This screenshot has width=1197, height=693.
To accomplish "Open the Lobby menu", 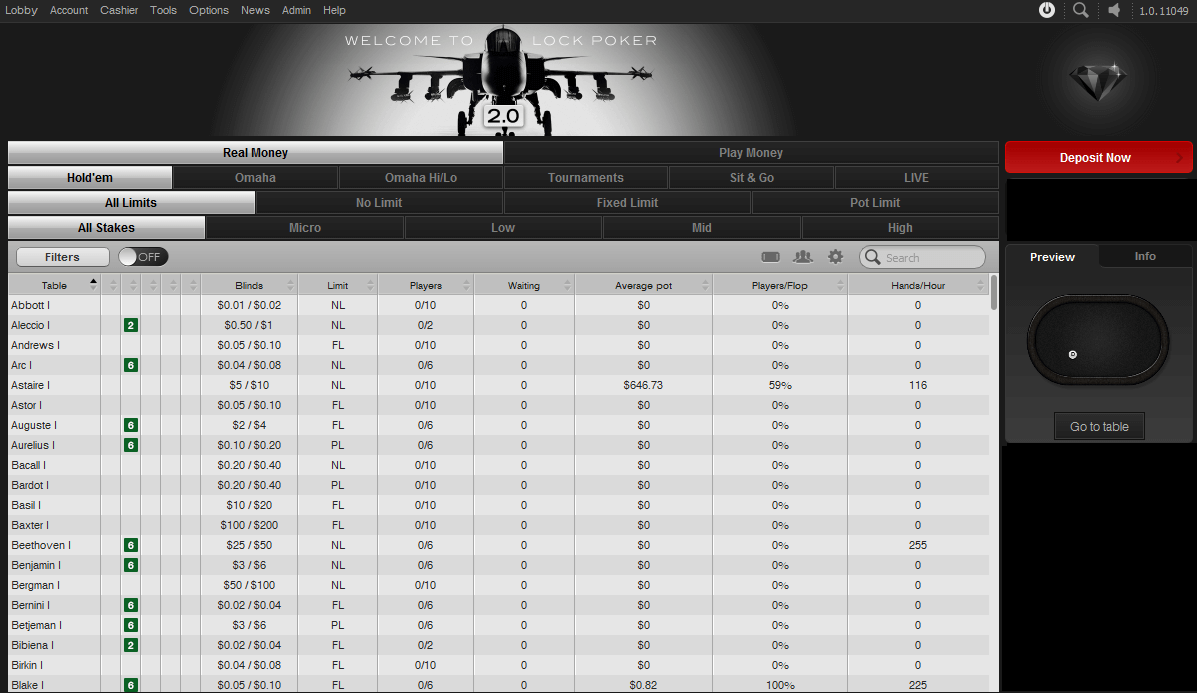I will tap(21, 10).
